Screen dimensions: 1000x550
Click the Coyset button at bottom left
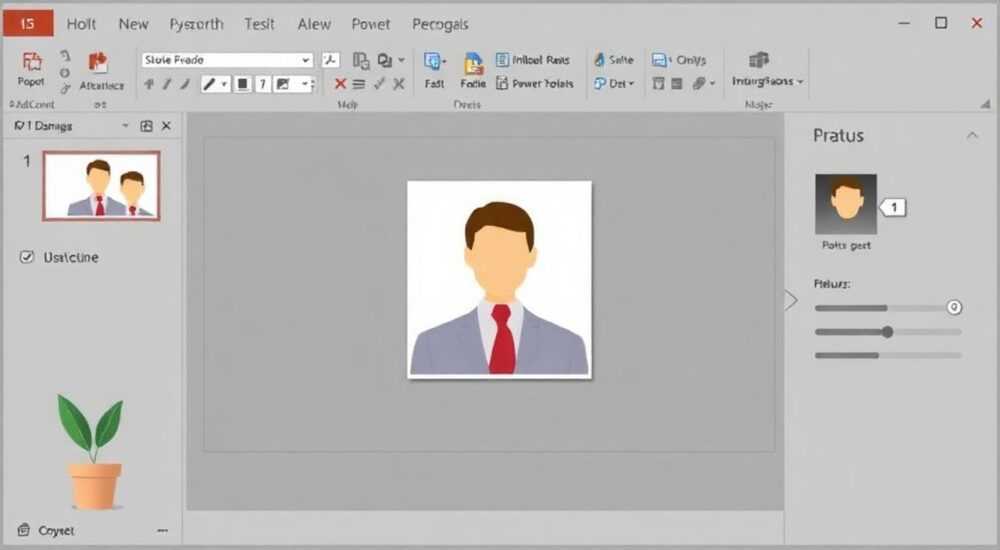[x=46, y=530]
